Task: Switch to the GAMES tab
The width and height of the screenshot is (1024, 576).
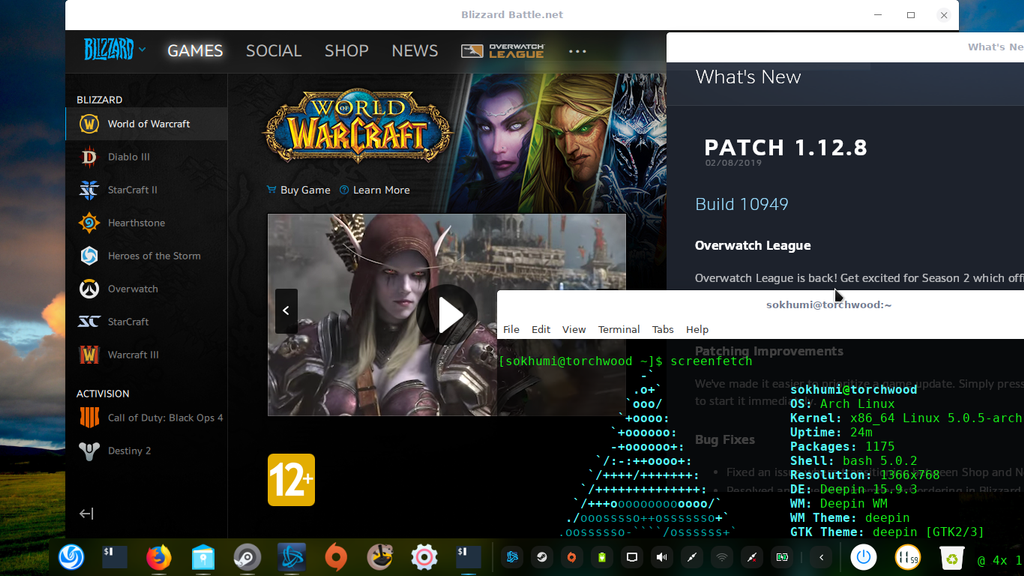Action: (195, 51)
